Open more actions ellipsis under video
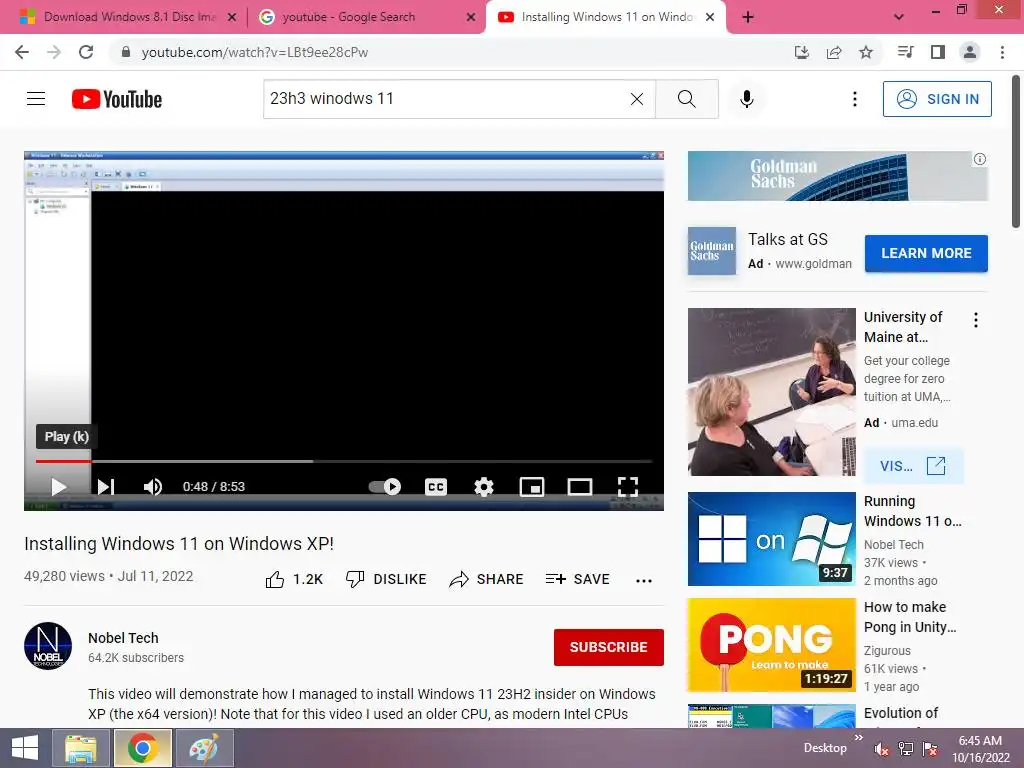1024x768 pixels. [x=644, y=581]
